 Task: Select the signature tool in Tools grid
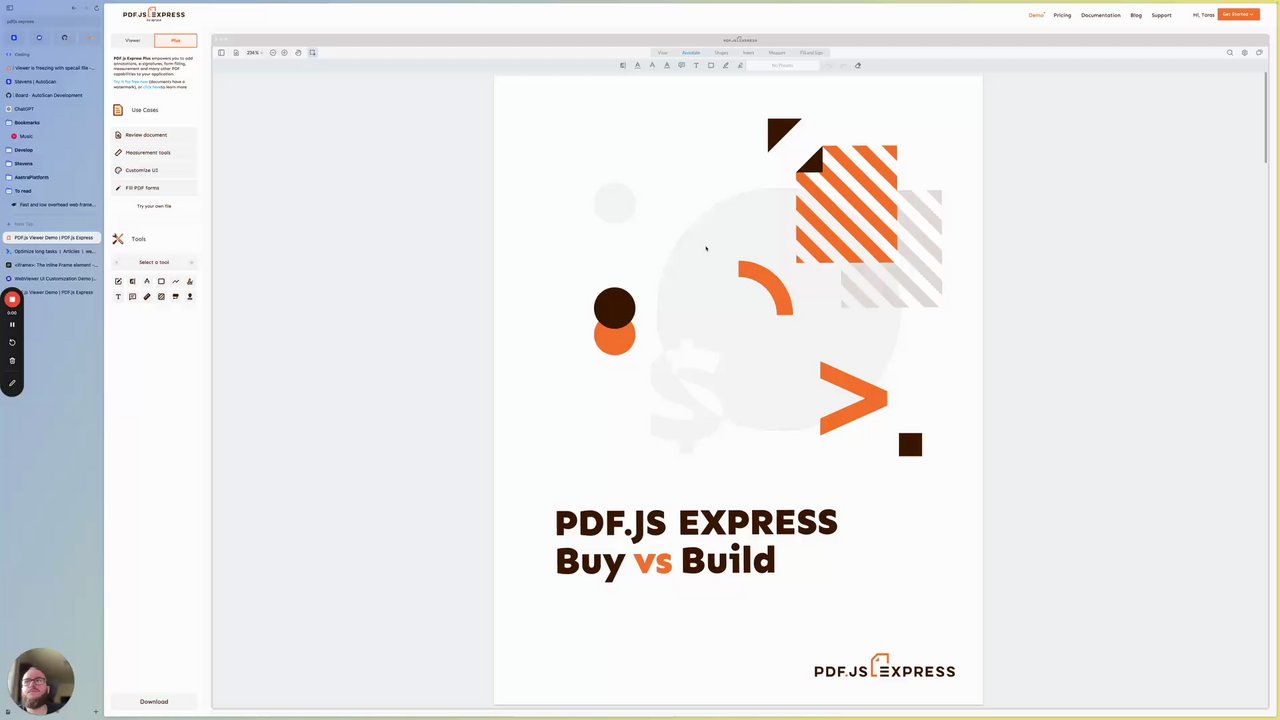pyautogui.click(x=190, y=282)
